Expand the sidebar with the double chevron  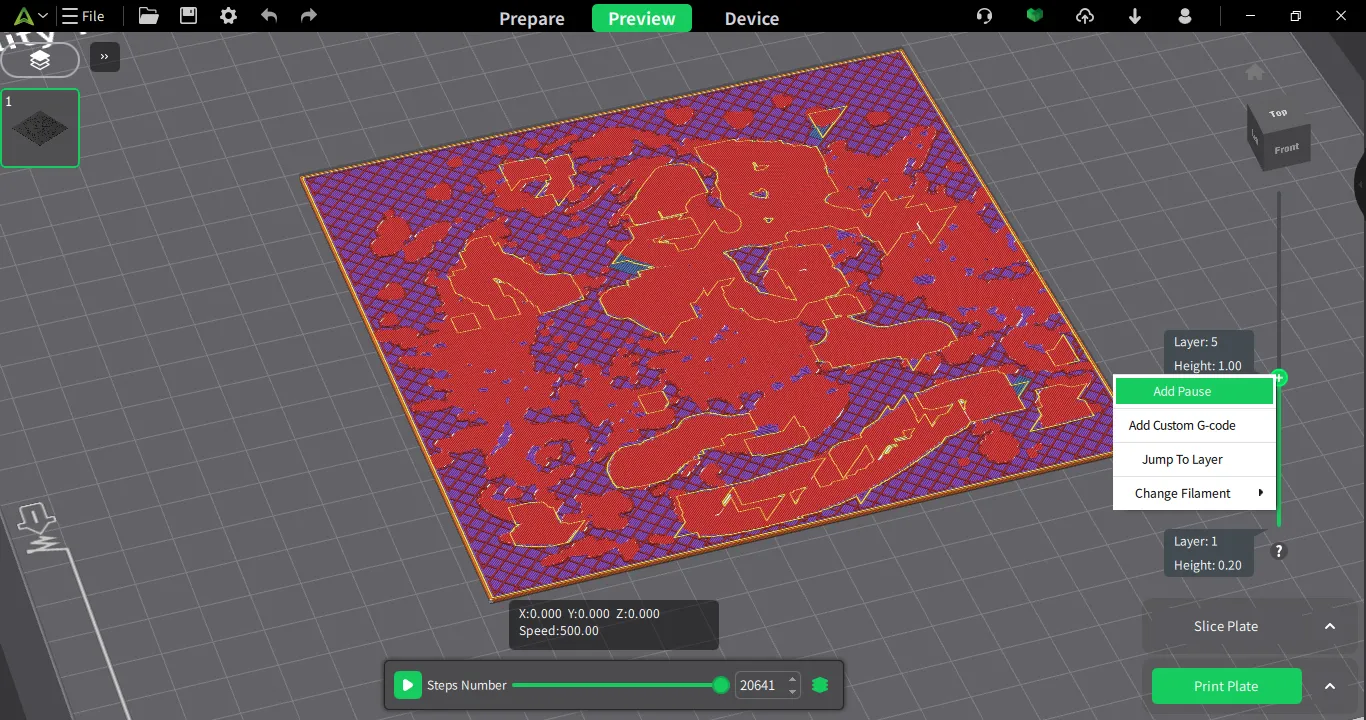[x=105, y=57]
